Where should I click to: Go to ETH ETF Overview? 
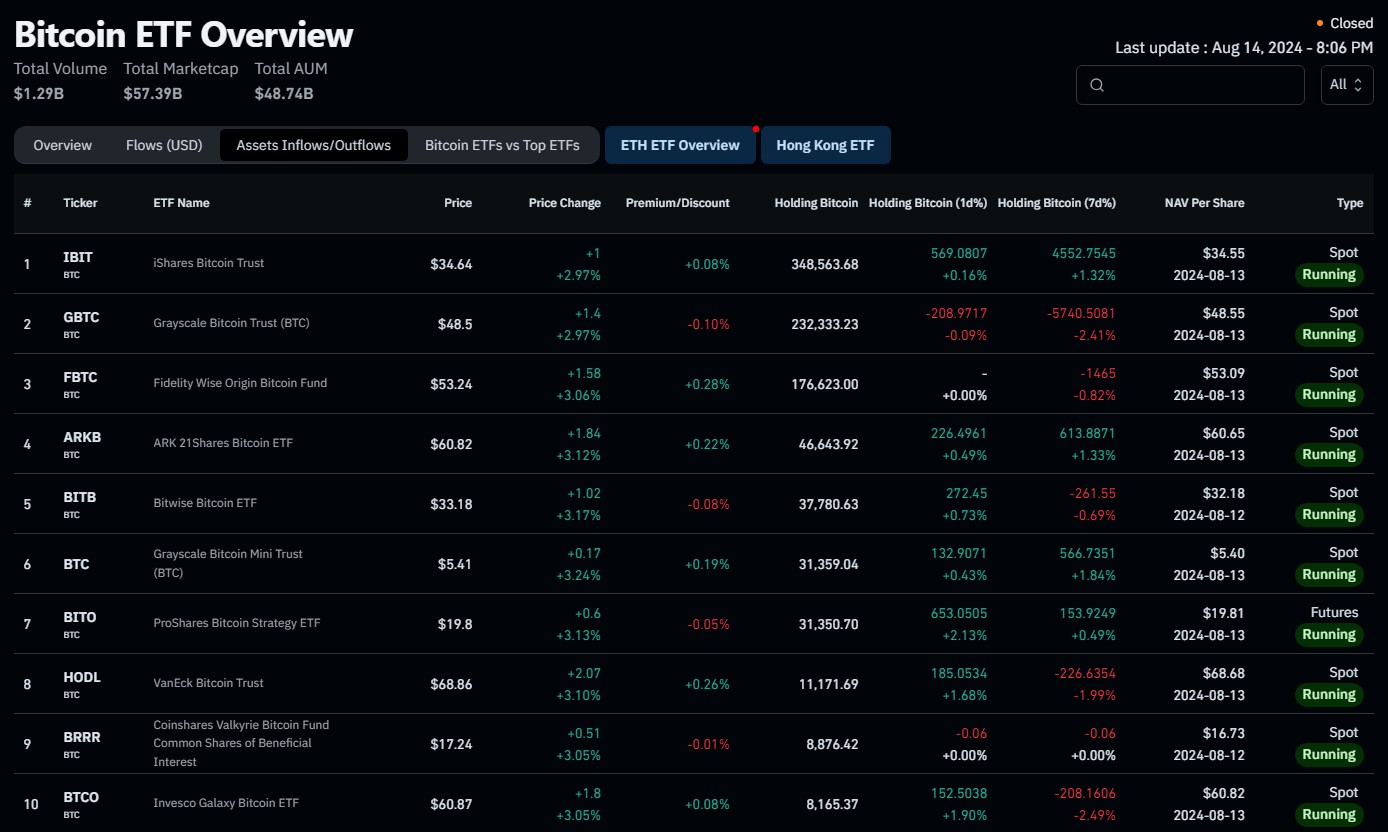(x=680, y=145)
